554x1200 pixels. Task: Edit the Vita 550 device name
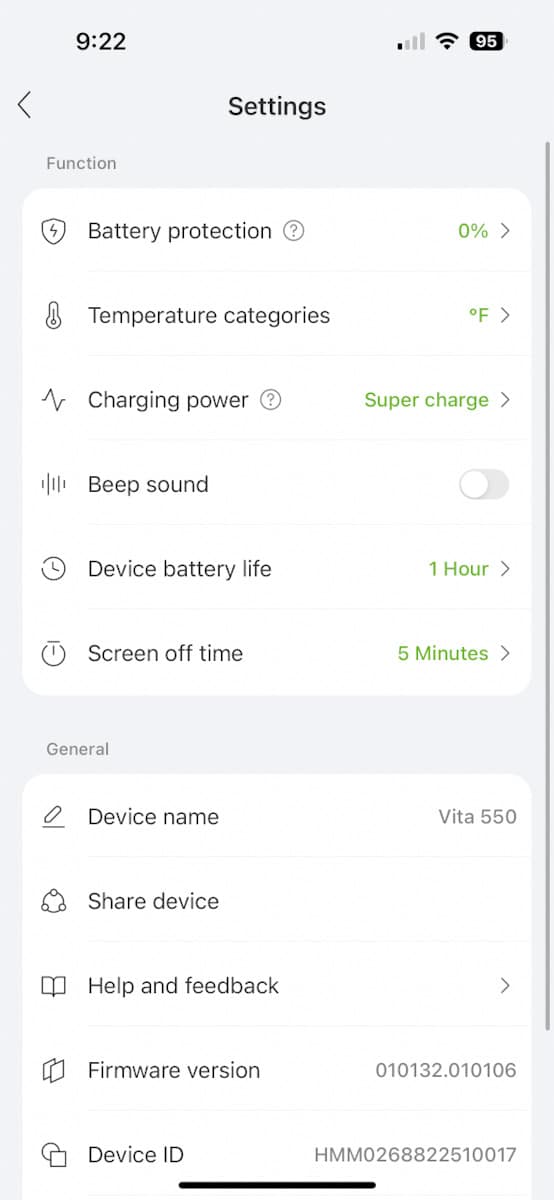(x=477, y=817)
